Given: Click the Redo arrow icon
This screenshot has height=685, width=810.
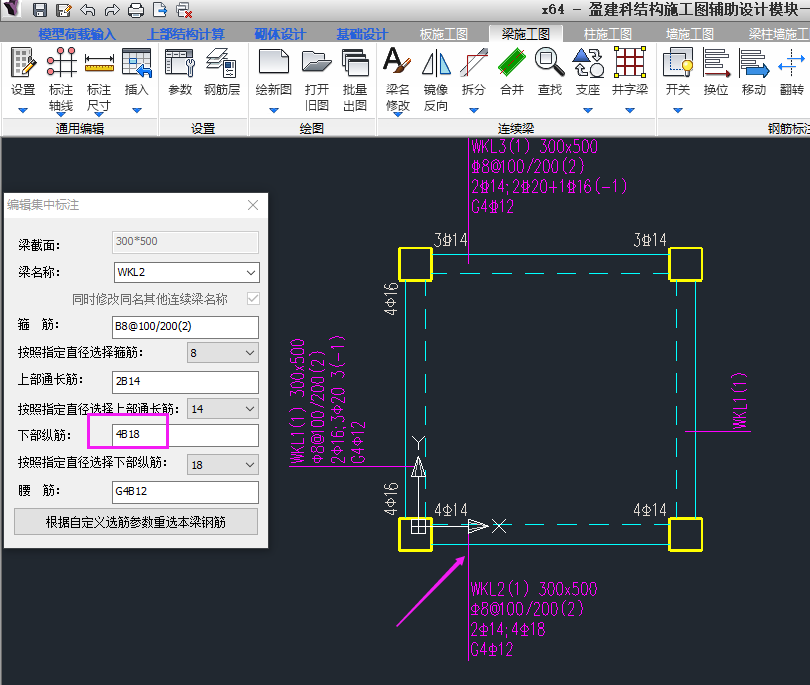Looking at the screenshot, I should tap(112, 10).
